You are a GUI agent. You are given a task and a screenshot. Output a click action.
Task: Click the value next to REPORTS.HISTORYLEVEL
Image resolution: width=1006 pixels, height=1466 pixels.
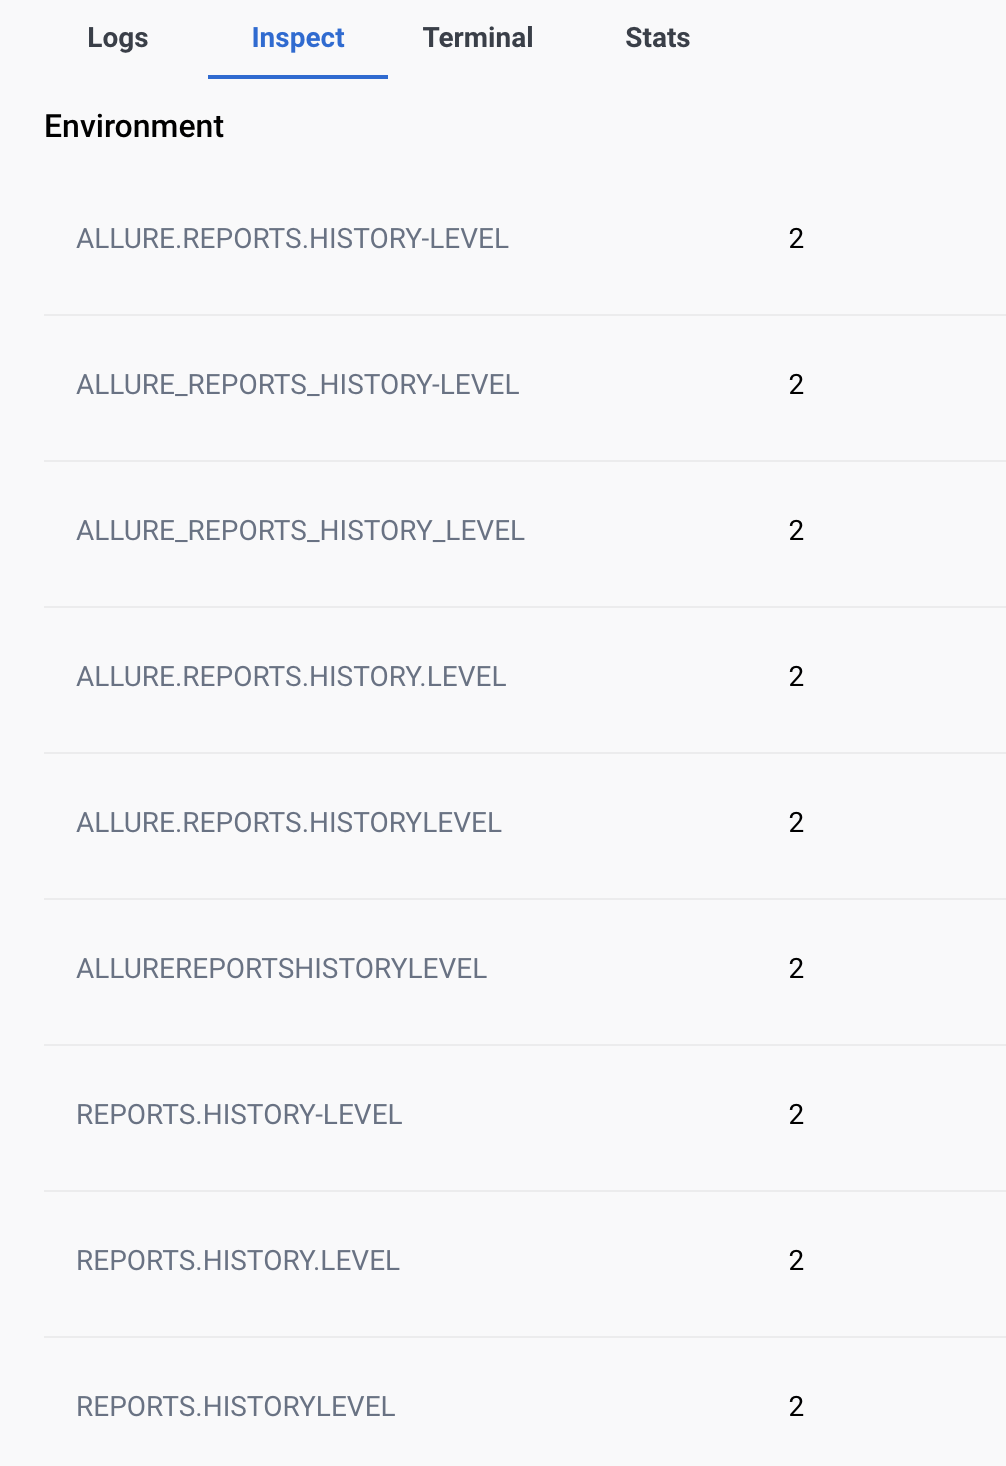click(x=796, y=1407)
